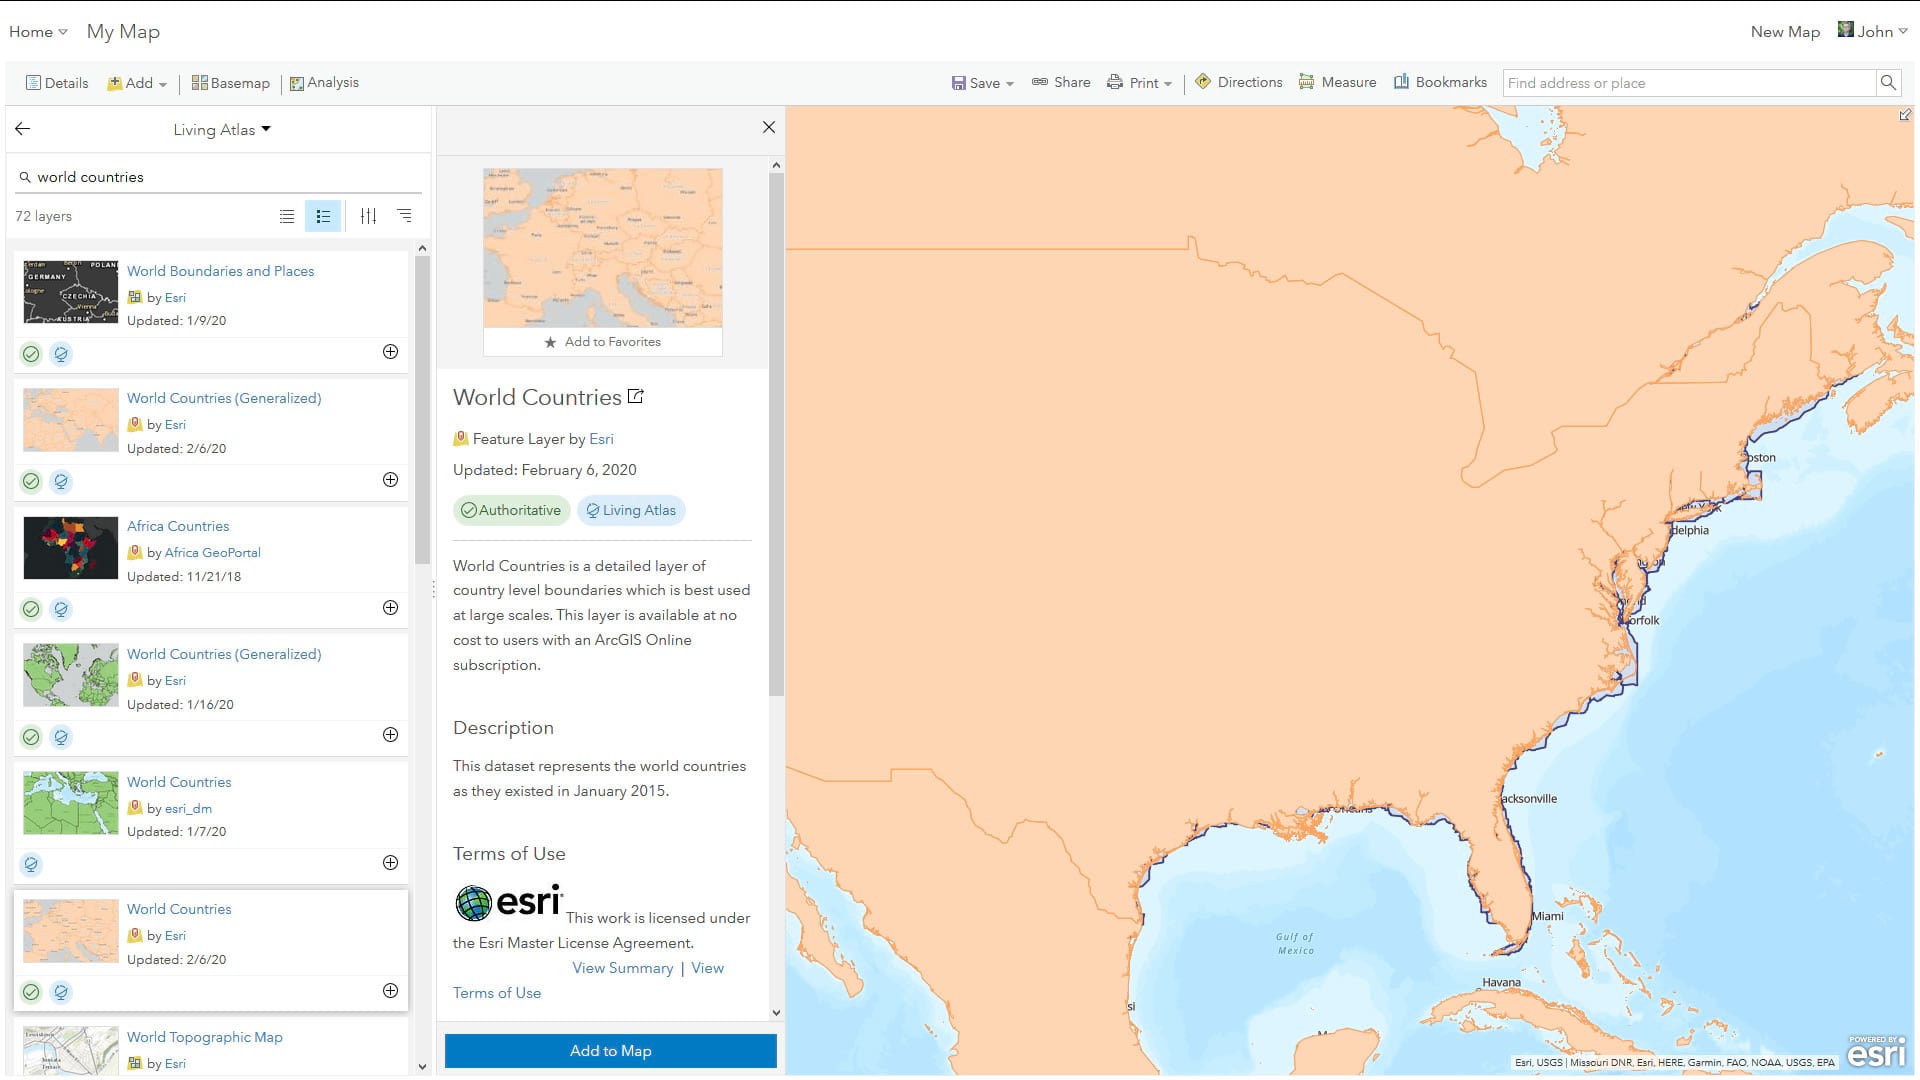The height and width of the screenshot is (1080, 1920).
Task: Click the Africa Countries thumbnail
Action: [x=71, y=548]
